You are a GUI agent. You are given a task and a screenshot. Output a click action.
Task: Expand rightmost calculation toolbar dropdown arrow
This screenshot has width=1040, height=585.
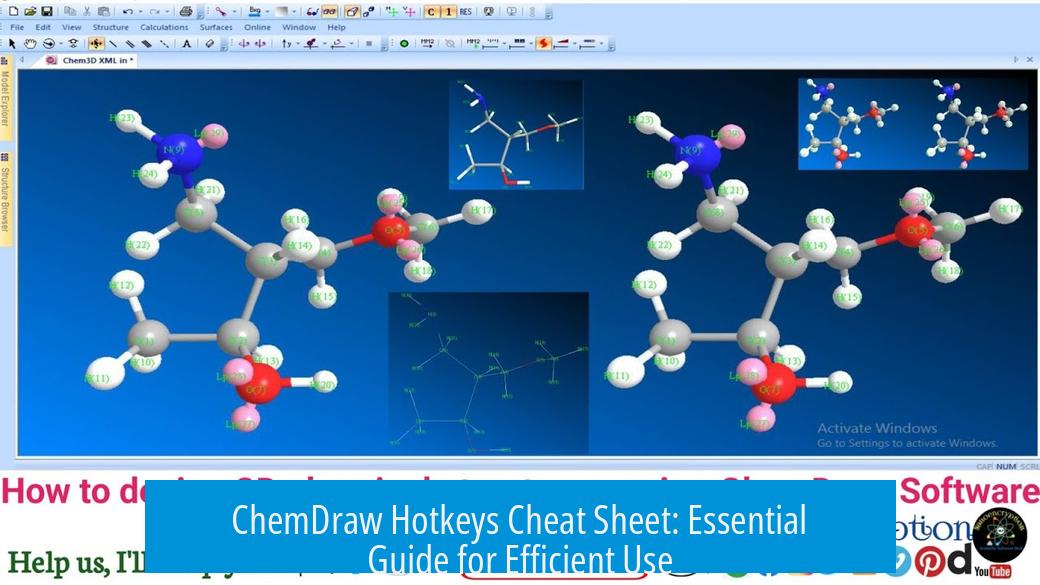point(602,43)
